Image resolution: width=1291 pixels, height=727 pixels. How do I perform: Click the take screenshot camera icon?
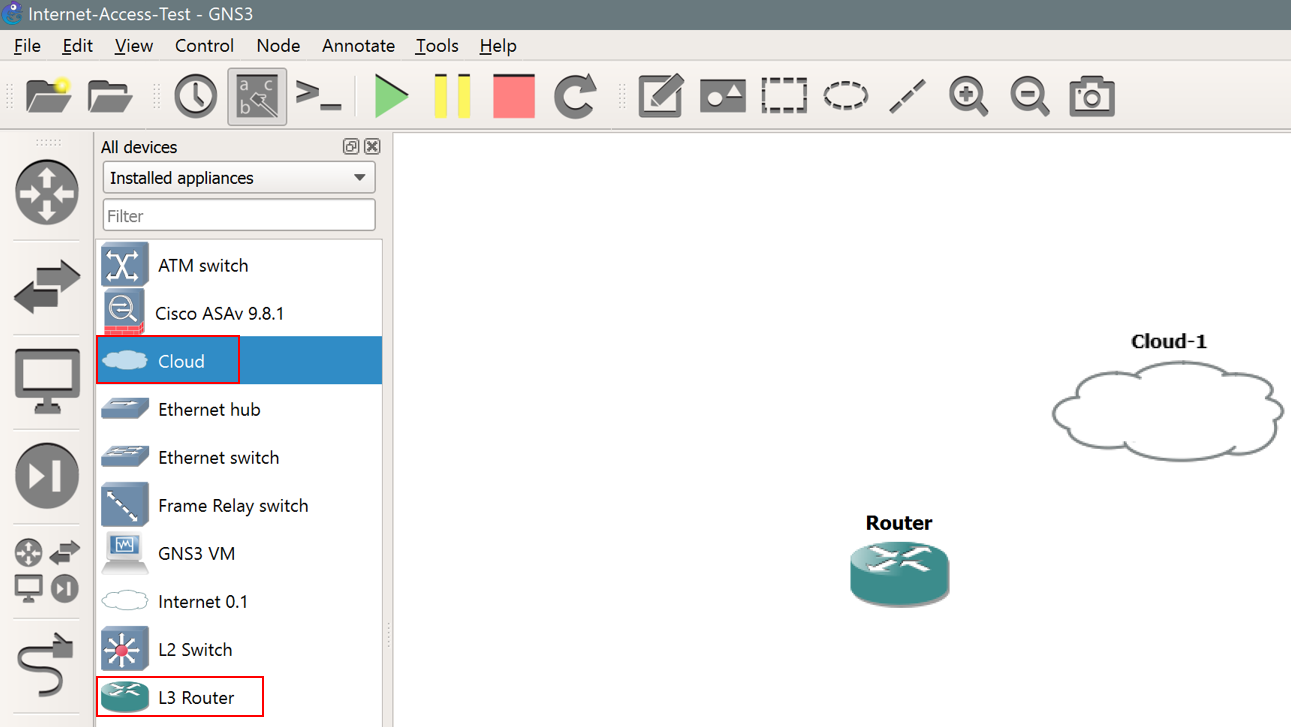click(1091, 97)
